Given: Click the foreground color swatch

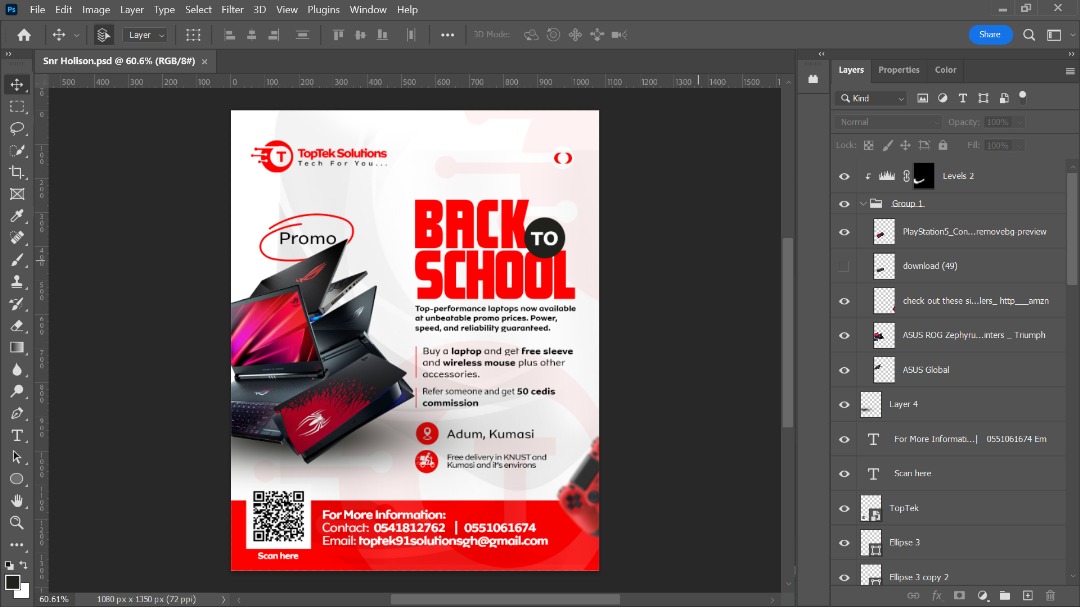Looking at the screenshot, I should (12, 583).
